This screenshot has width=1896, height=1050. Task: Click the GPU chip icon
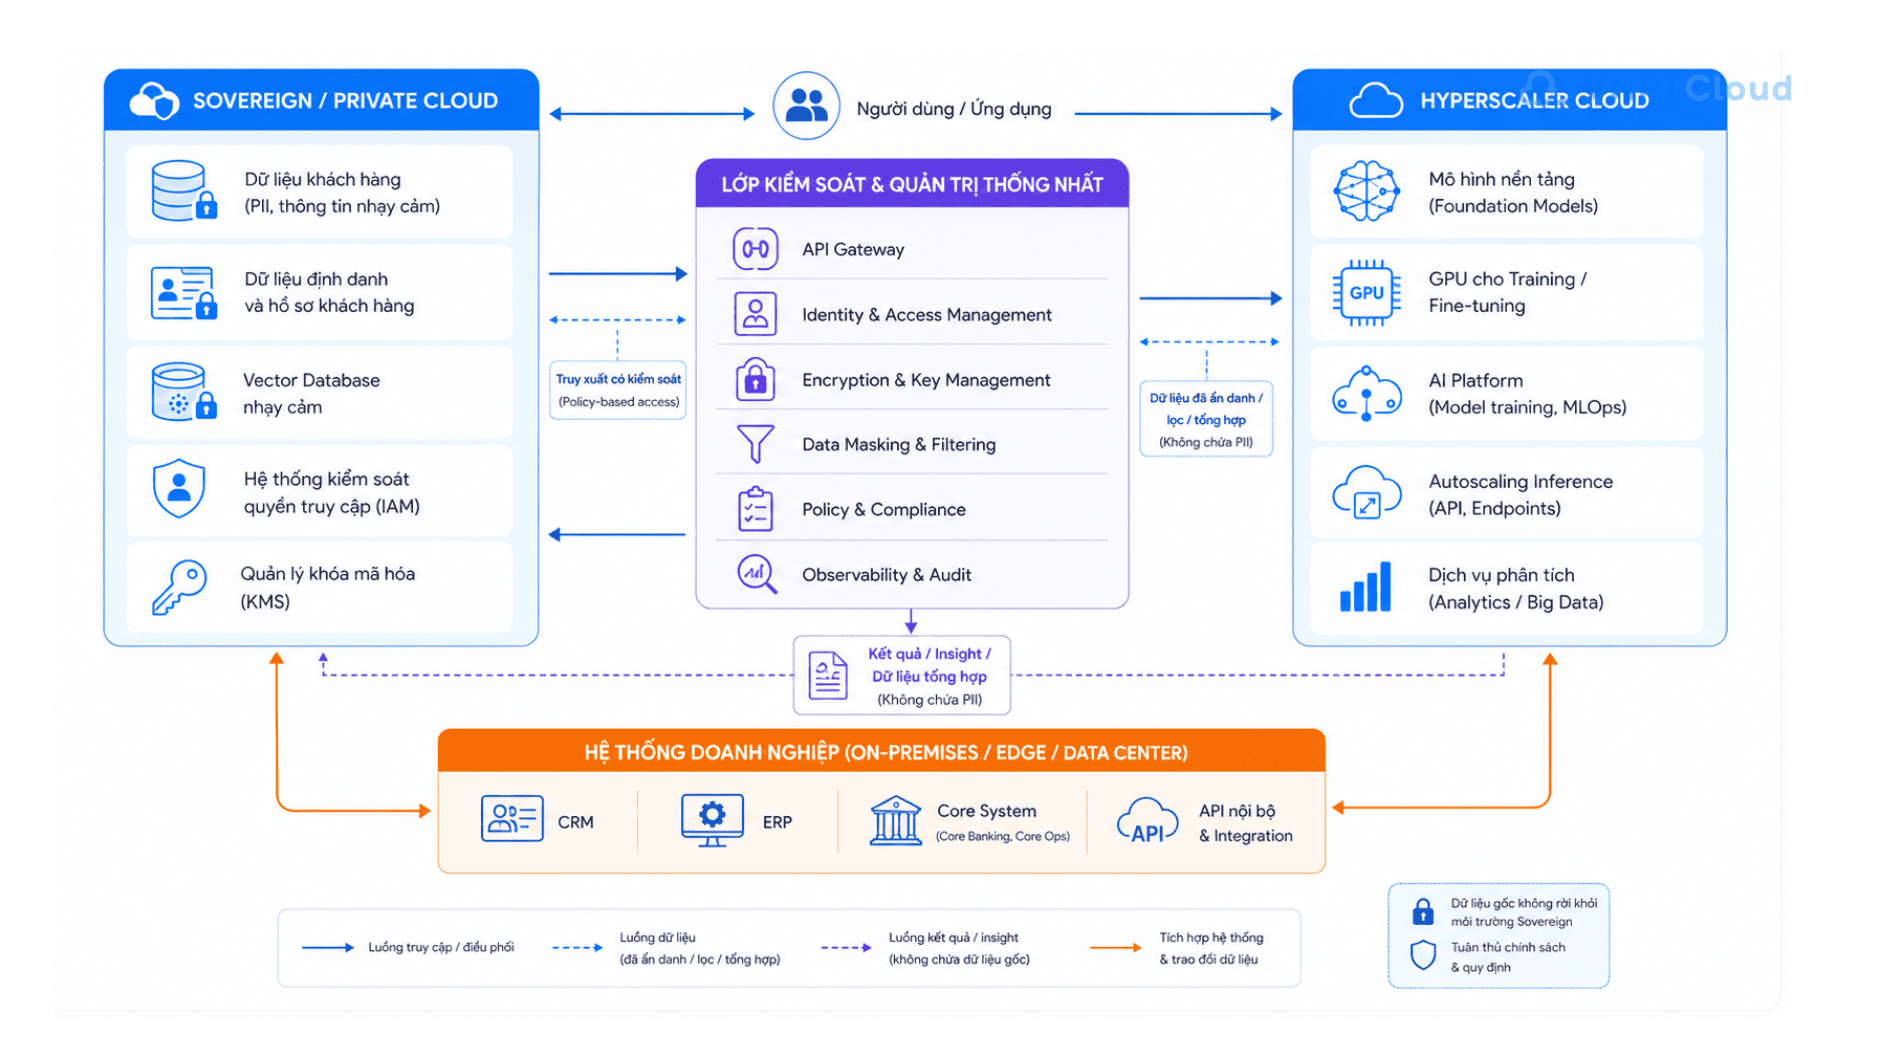click(x=1365, y=293)
